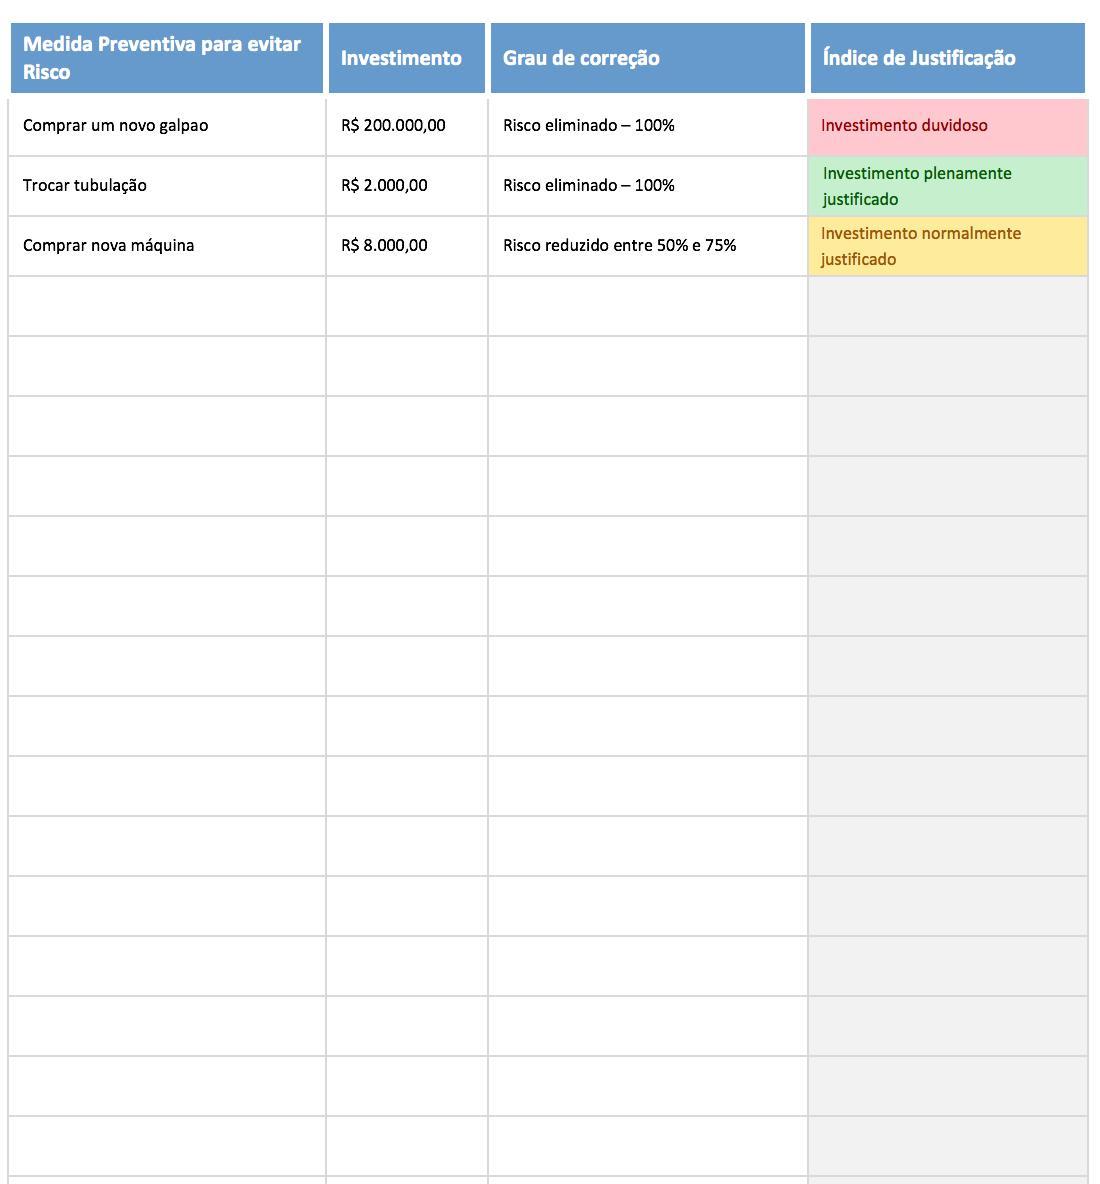Select the R$ 8.000,00 investment cell
The height and width of the screenshot is (1184, 1100).
pos(406,246)
